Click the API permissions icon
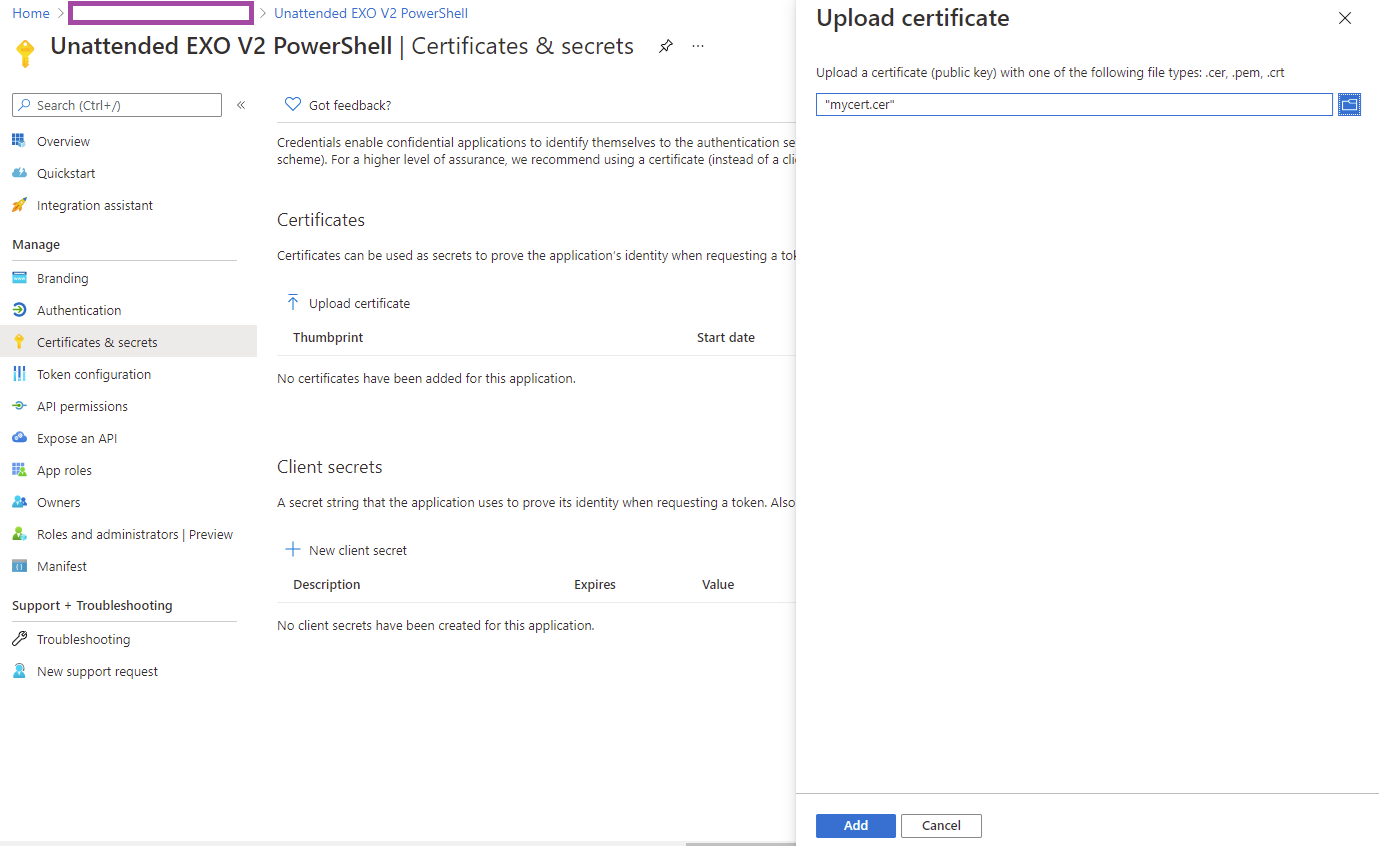Image resolution: width=1379 pixels, height=846 pixels. [x=19, y=406]
